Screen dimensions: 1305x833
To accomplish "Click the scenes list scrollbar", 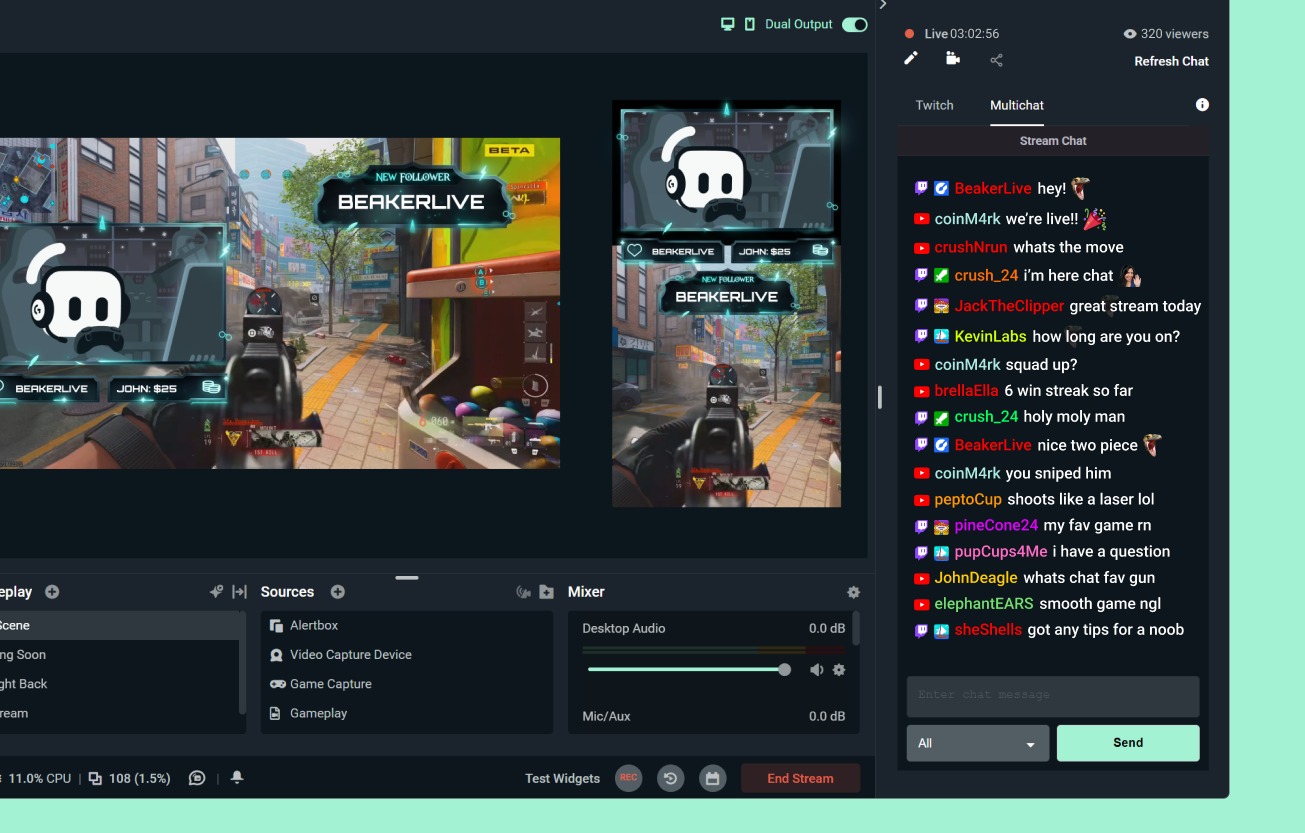I will 243,665.
